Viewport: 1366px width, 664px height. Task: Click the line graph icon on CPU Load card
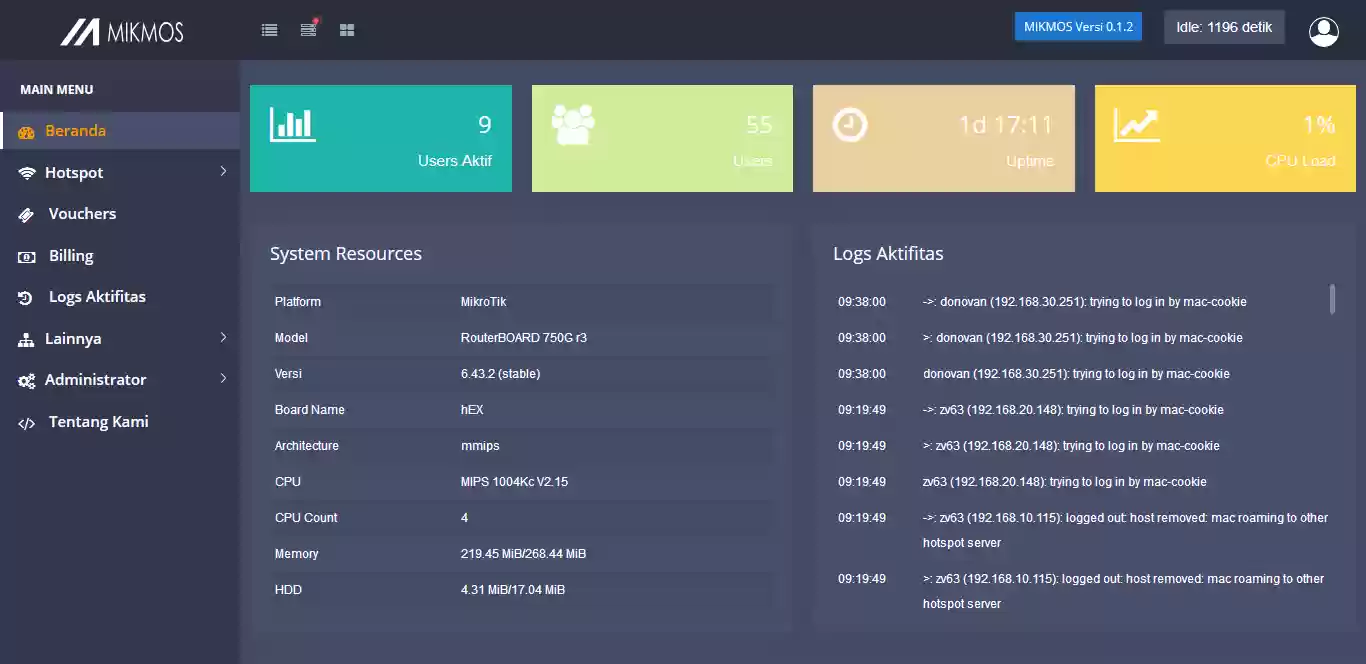tap(1137, 125)
